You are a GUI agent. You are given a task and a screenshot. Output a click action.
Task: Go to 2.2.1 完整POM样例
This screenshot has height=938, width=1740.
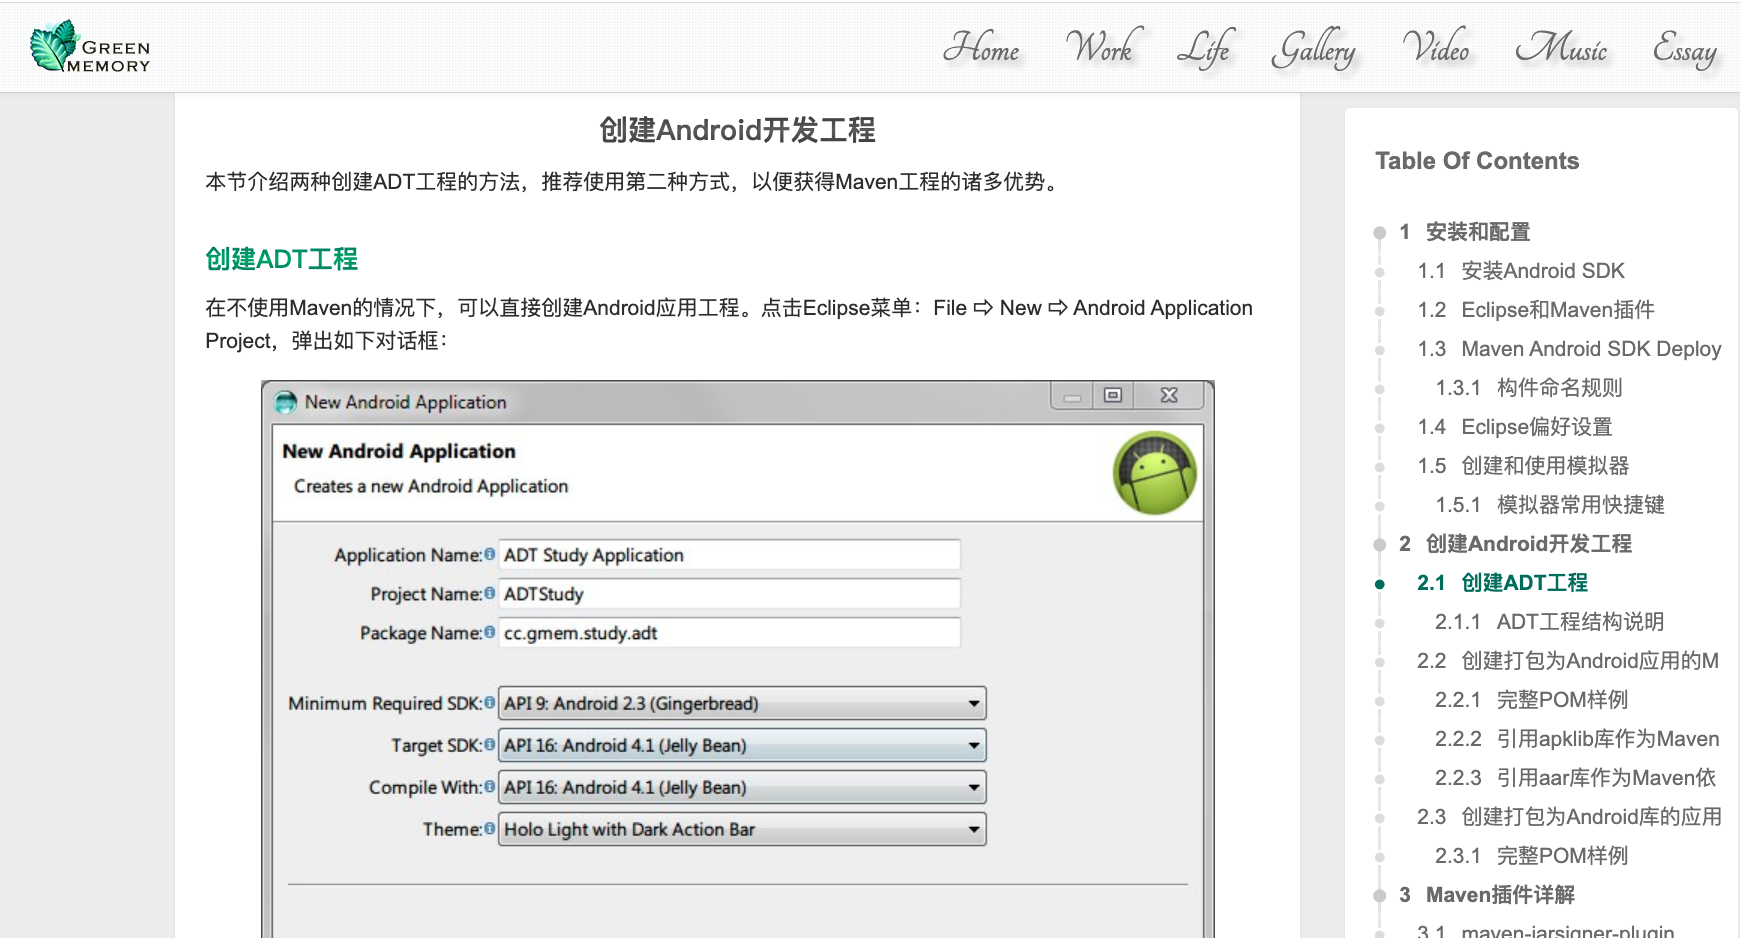(1531, 700)
